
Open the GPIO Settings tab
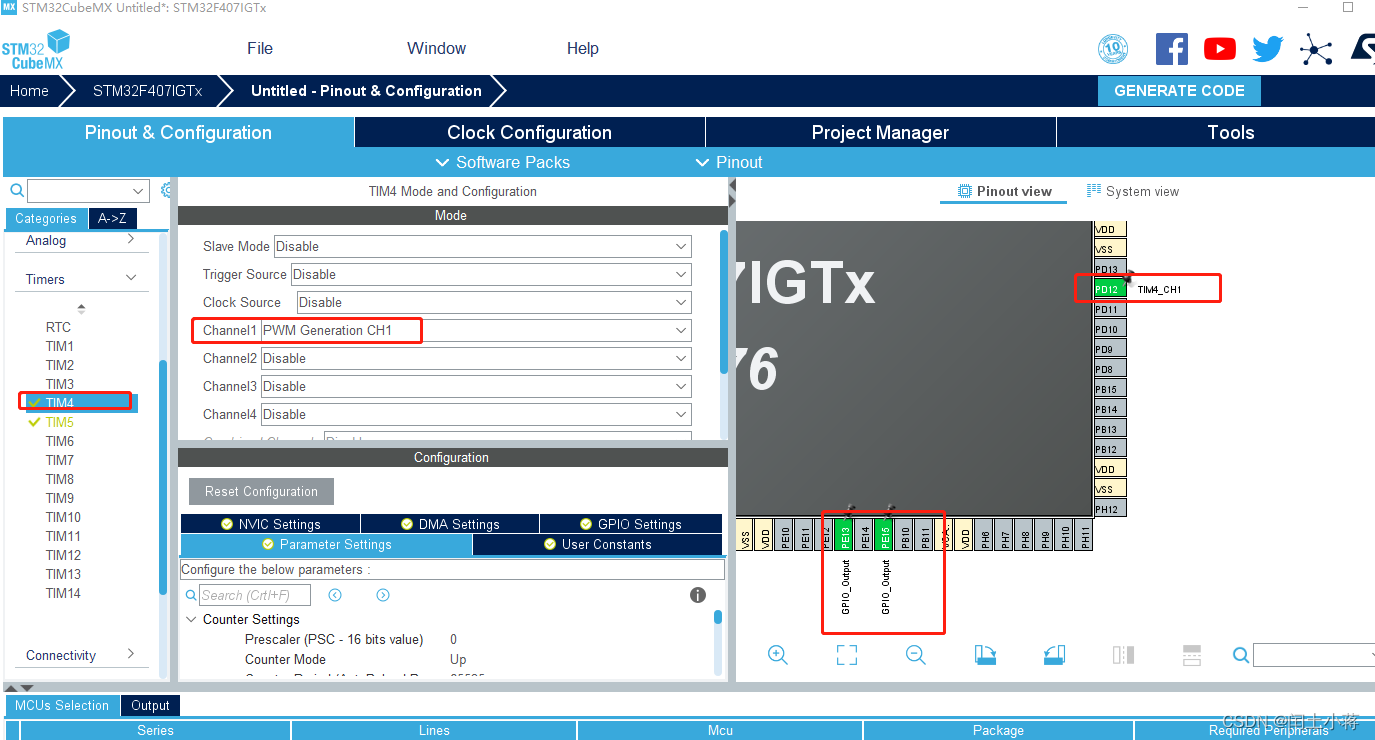click(630, 524)
